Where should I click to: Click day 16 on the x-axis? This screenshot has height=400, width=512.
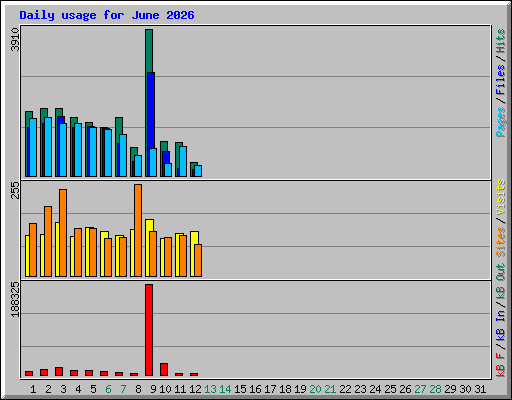(255, 389)
